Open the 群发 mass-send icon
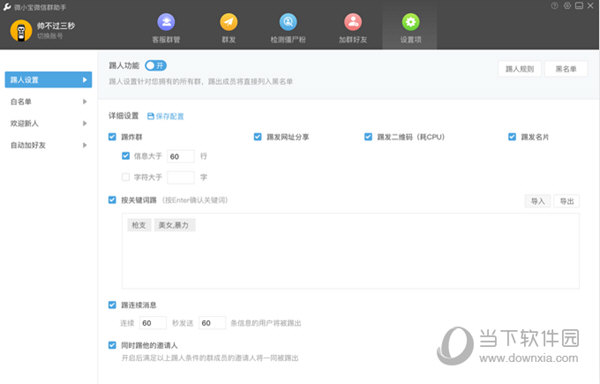This screenshot has width=600, height=384. [228, 22]
